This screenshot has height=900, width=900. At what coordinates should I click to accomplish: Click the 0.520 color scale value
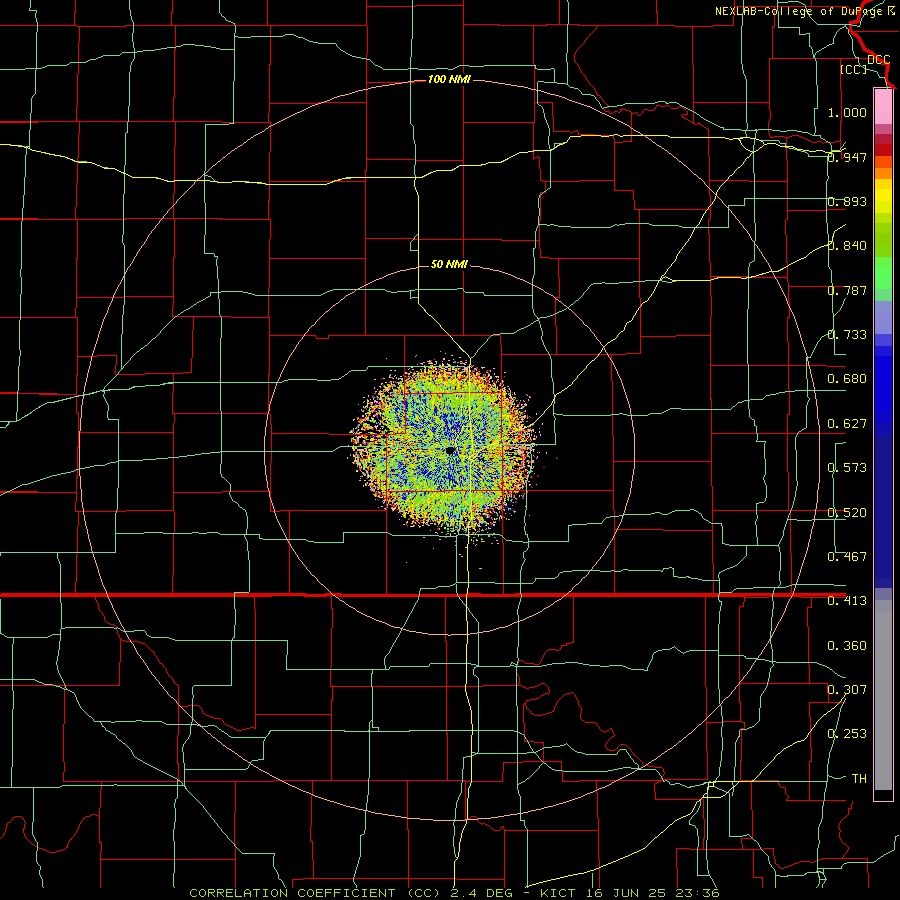[847, 513]
